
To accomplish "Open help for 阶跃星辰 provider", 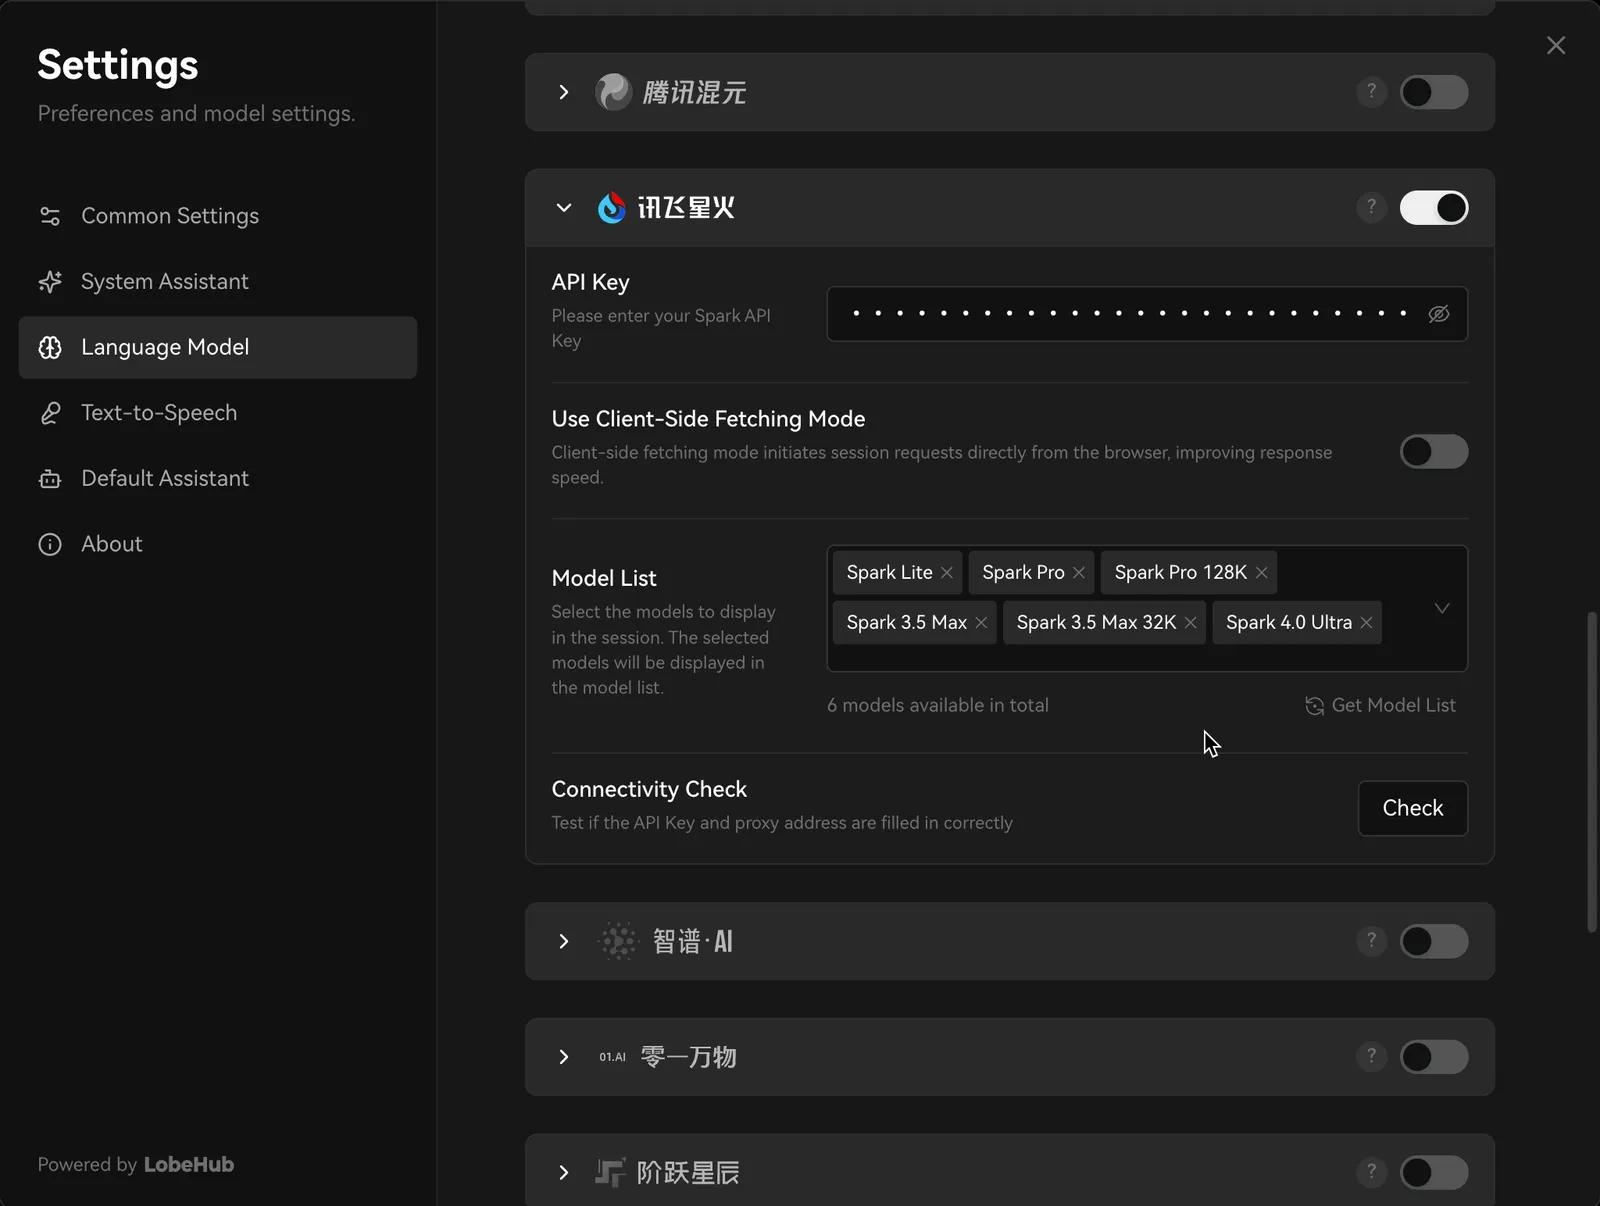I will 1371,1171.
